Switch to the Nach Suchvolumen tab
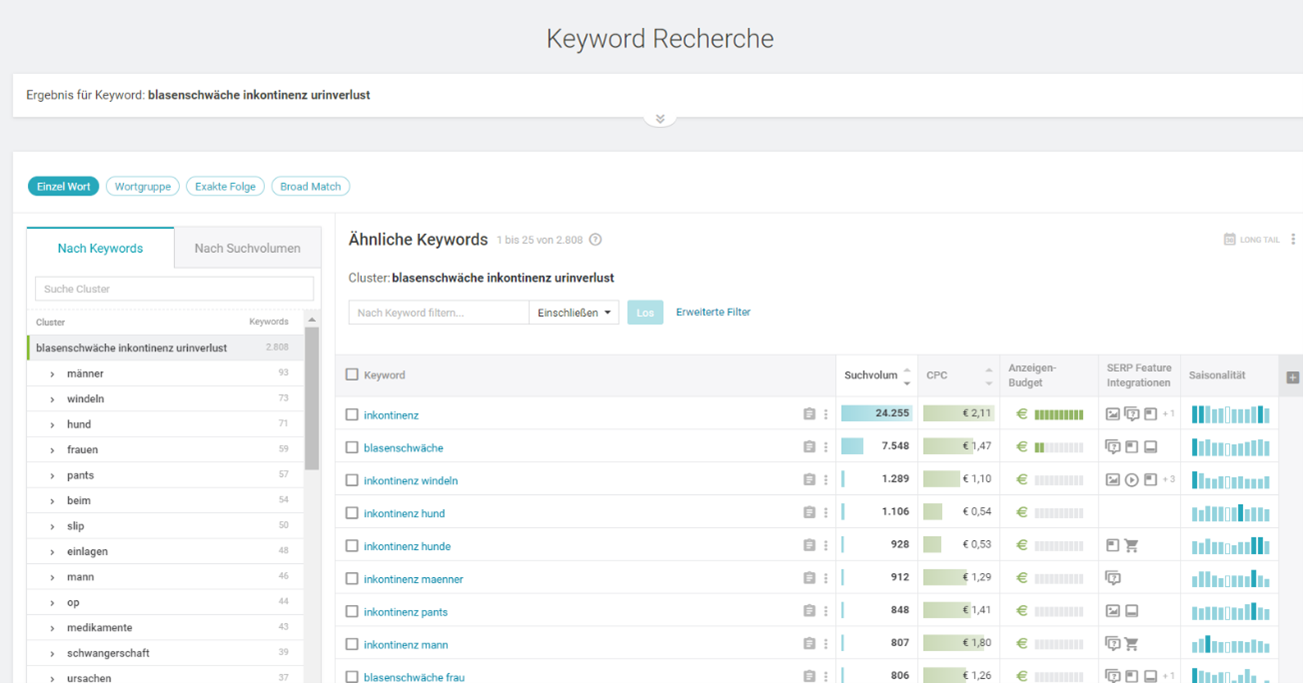Viewport: 1303px width, 683px height. point(247,248)
